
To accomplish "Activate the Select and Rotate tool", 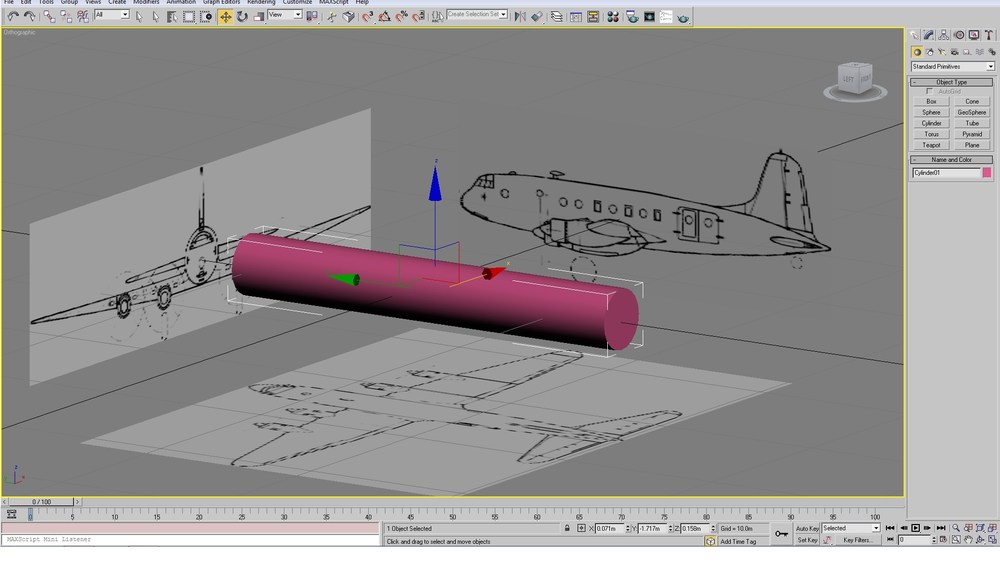I will tap(242, 17).
